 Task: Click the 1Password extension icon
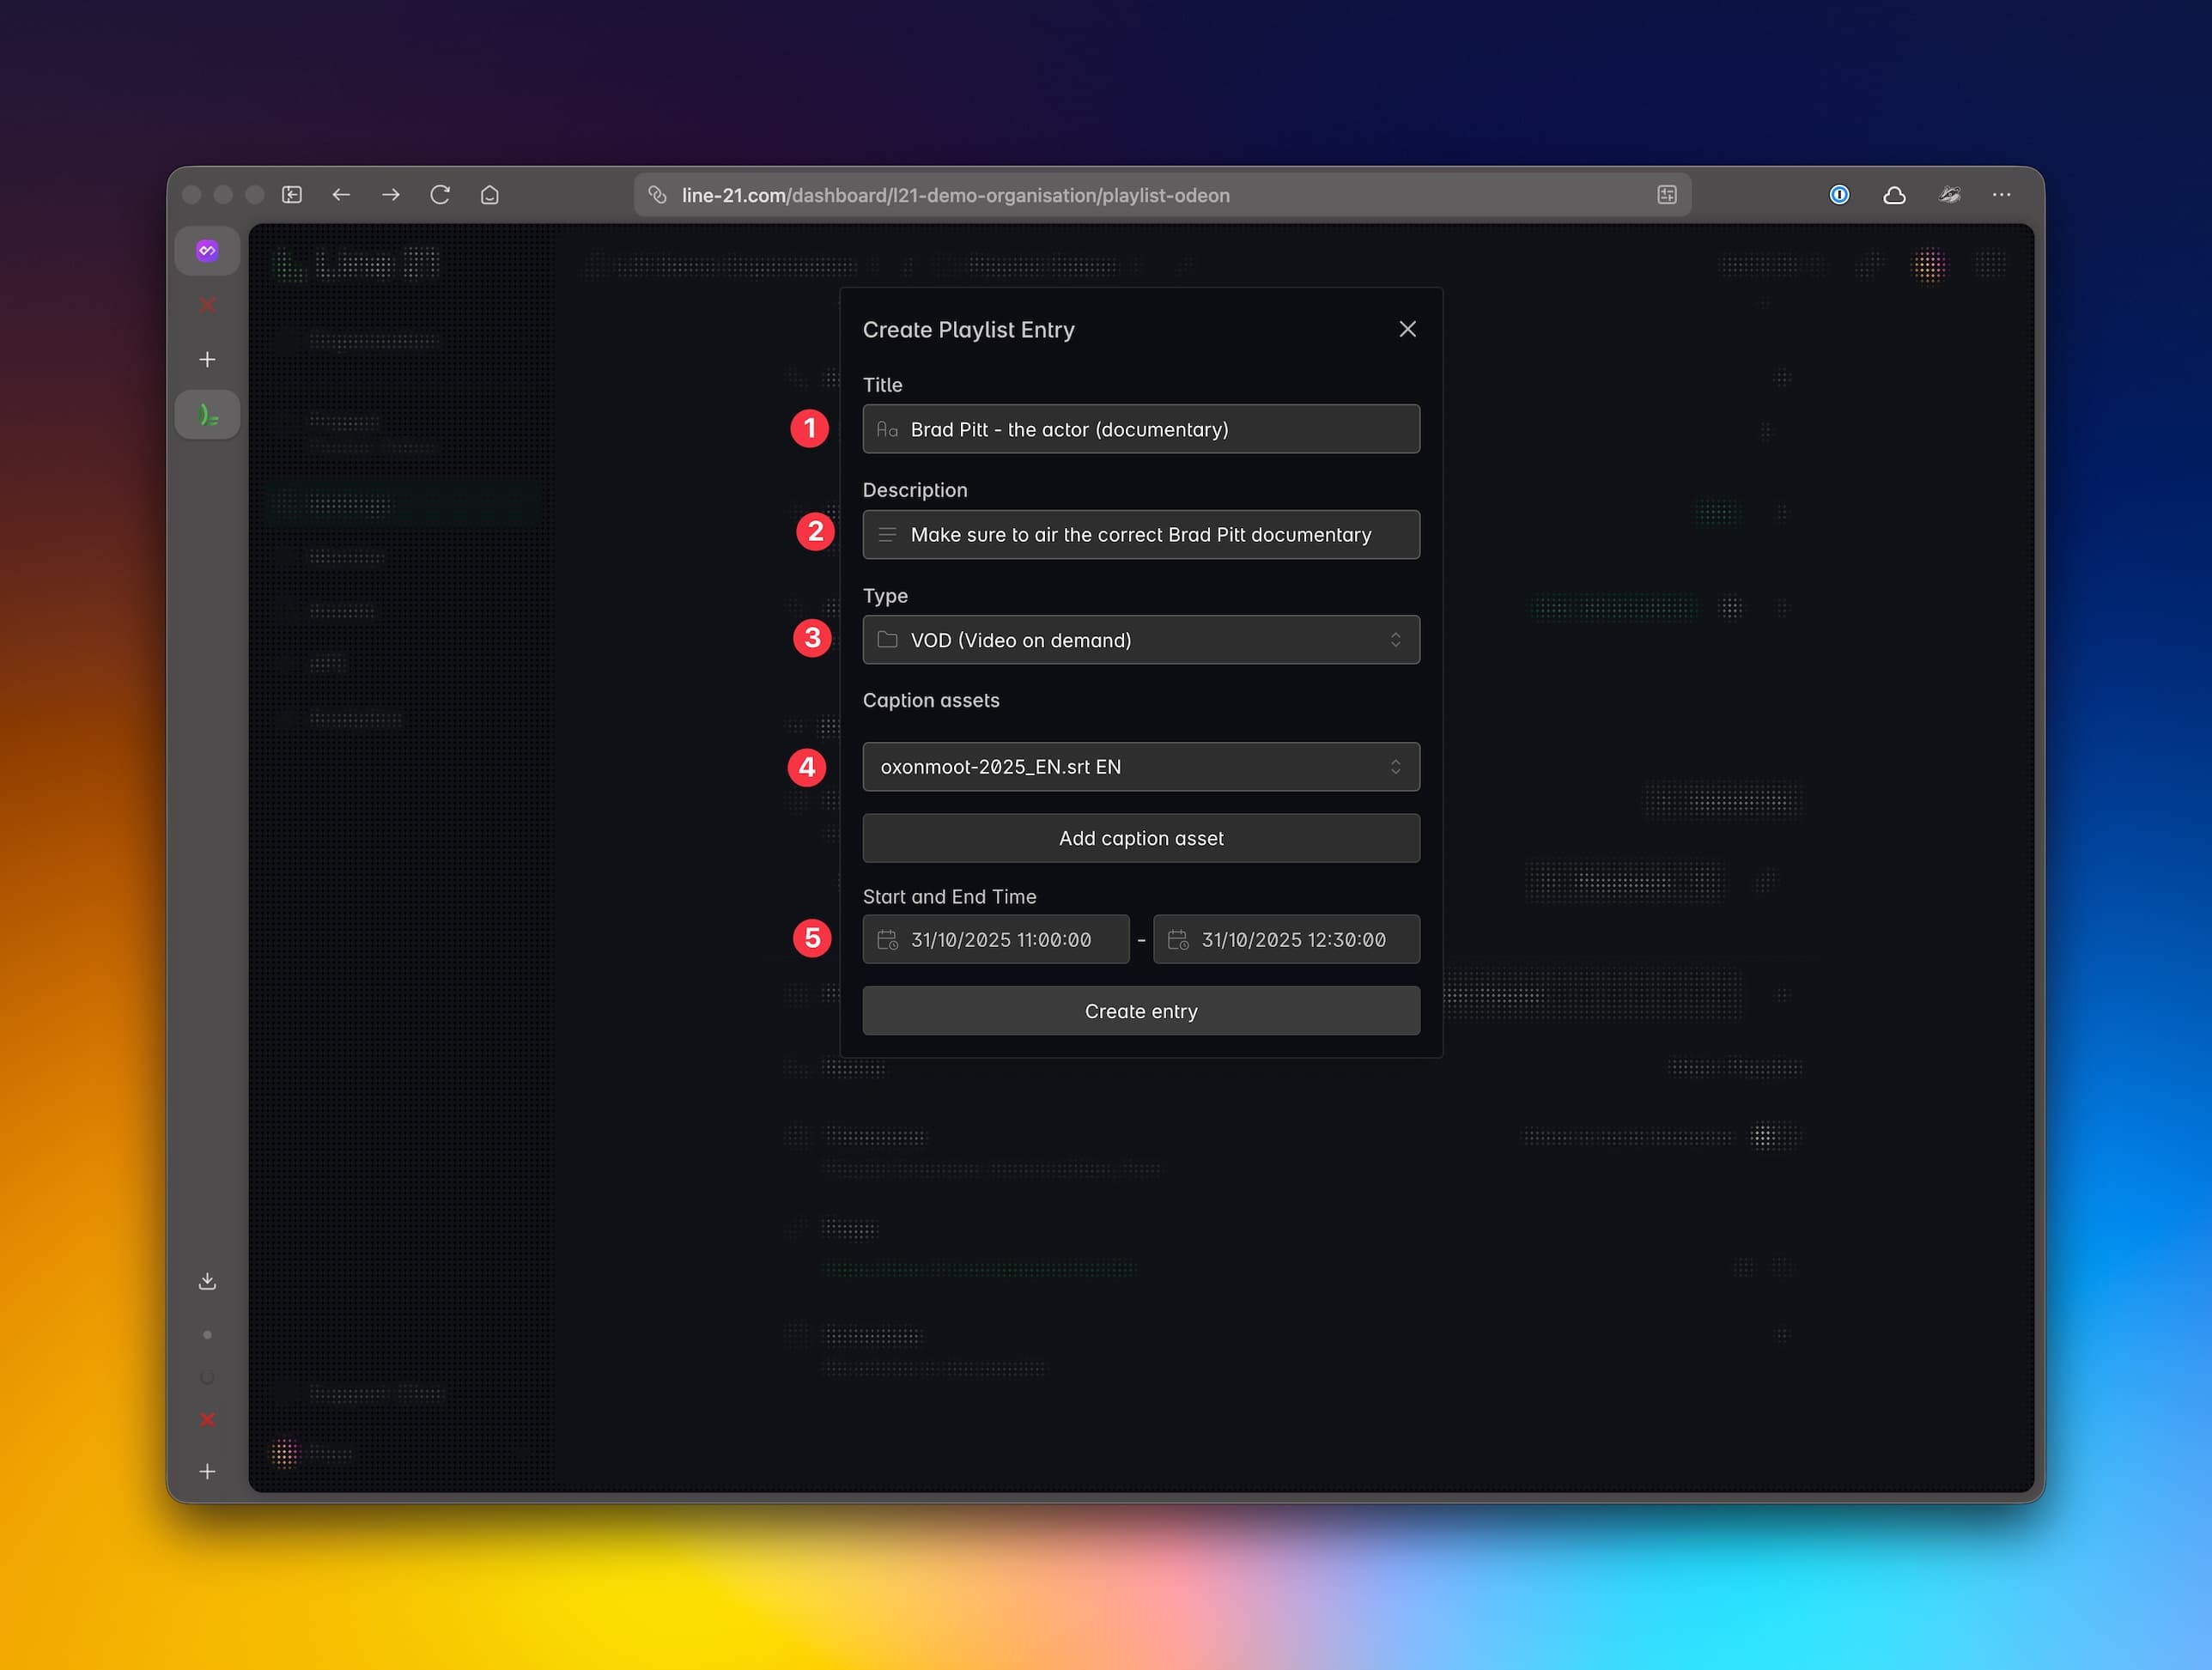[x=1839, y=195]
